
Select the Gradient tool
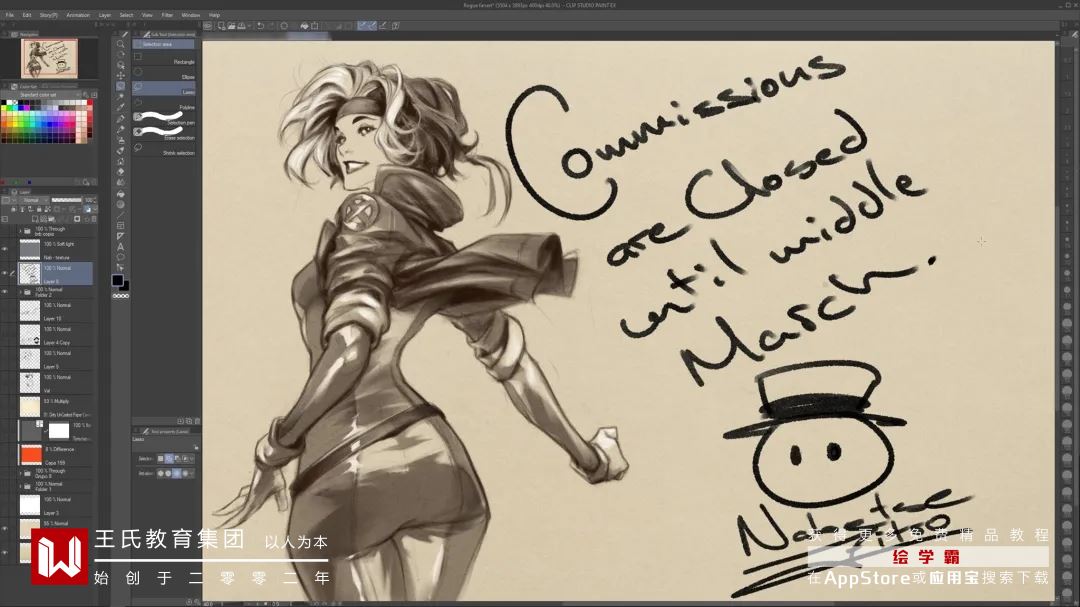(x=121, y=204)
